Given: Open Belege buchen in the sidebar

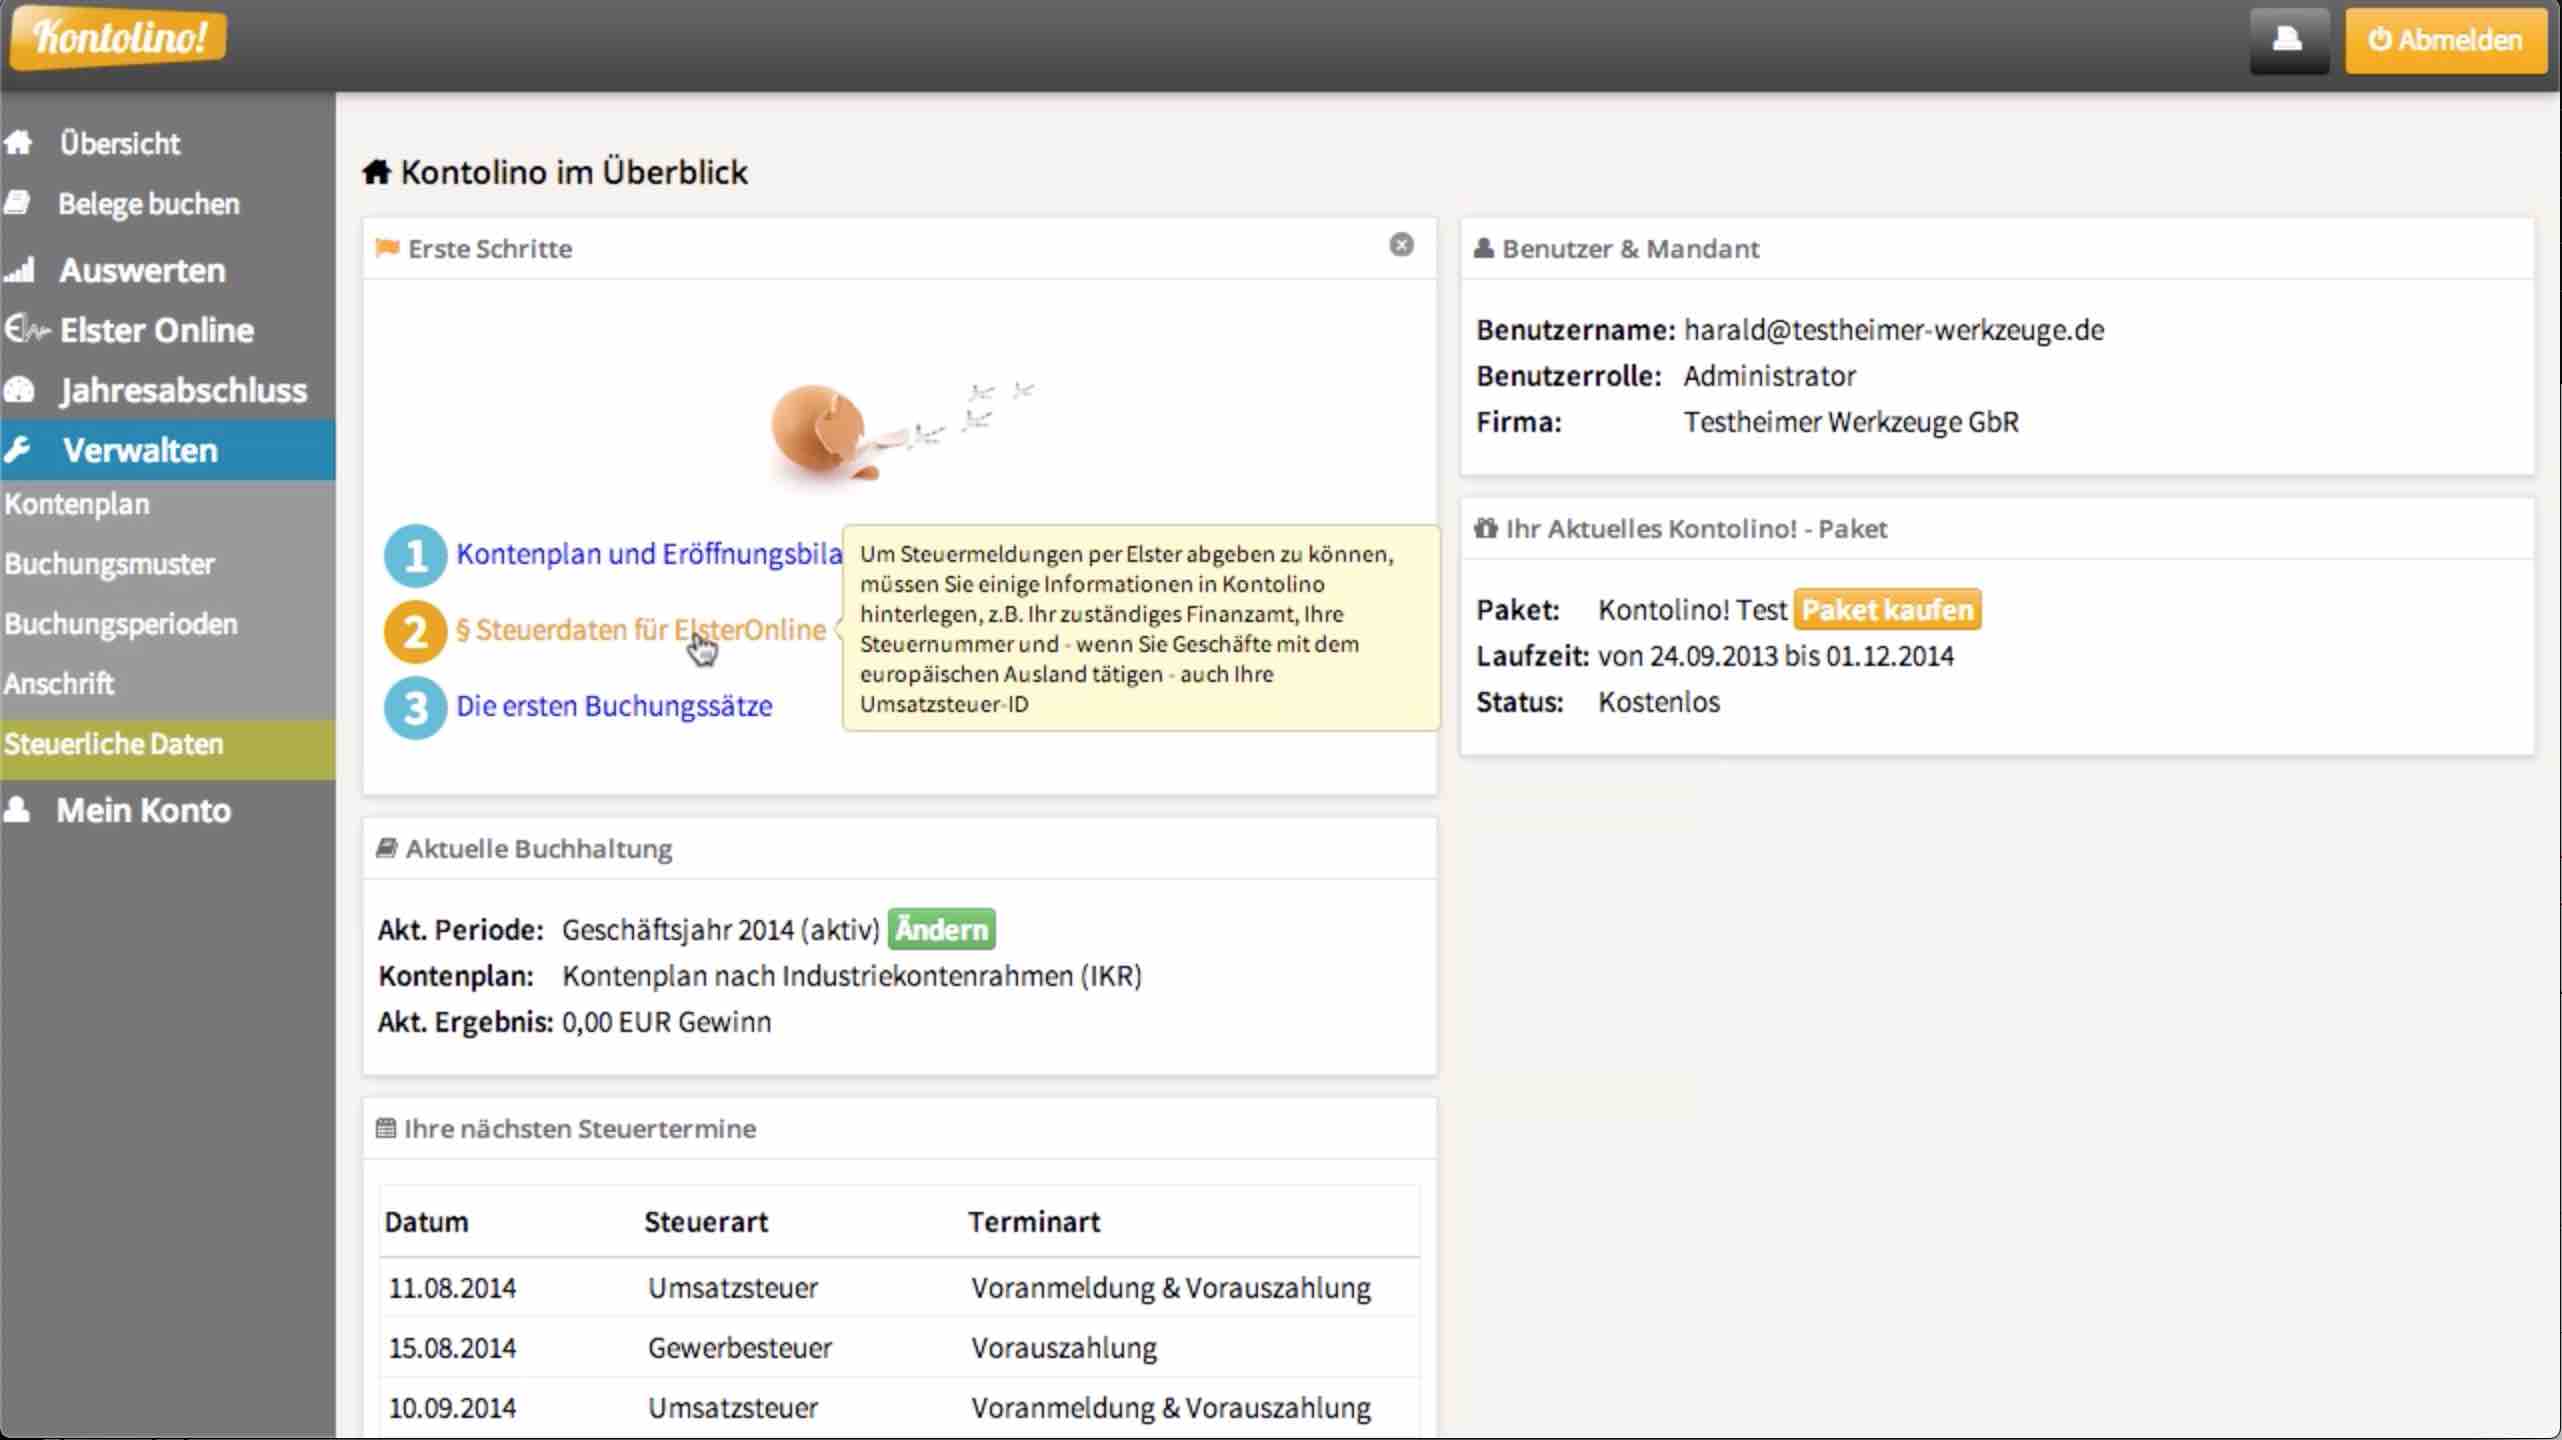Looking at the screenshot, I should click(149, 204).
